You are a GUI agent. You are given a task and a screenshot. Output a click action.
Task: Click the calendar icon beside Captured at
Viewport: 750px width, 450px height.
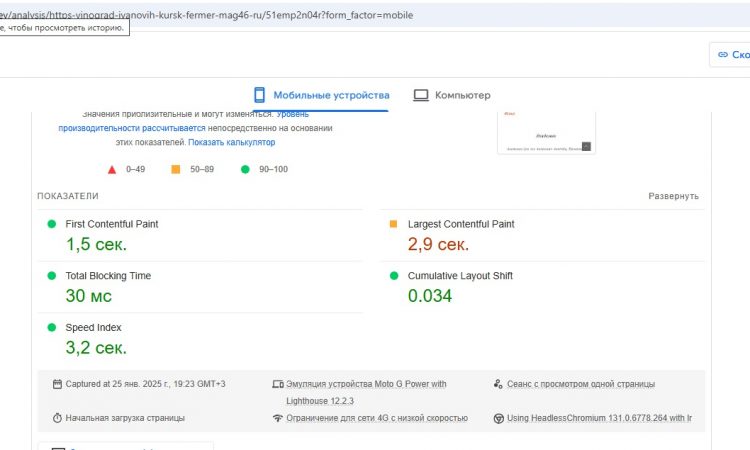tap(57, 384)
